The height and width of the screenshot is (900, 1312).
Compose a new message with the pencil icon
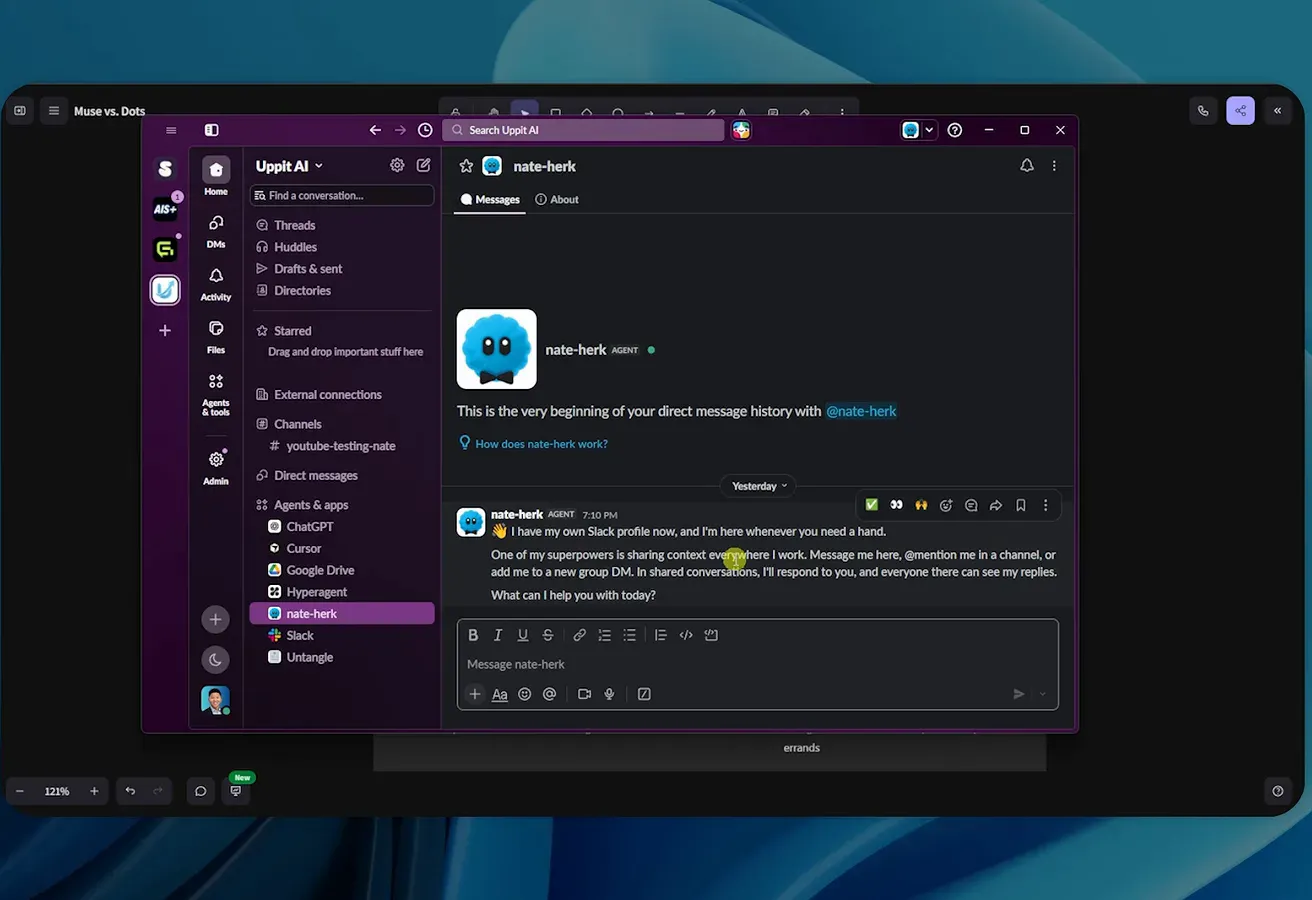coord(424,165)
